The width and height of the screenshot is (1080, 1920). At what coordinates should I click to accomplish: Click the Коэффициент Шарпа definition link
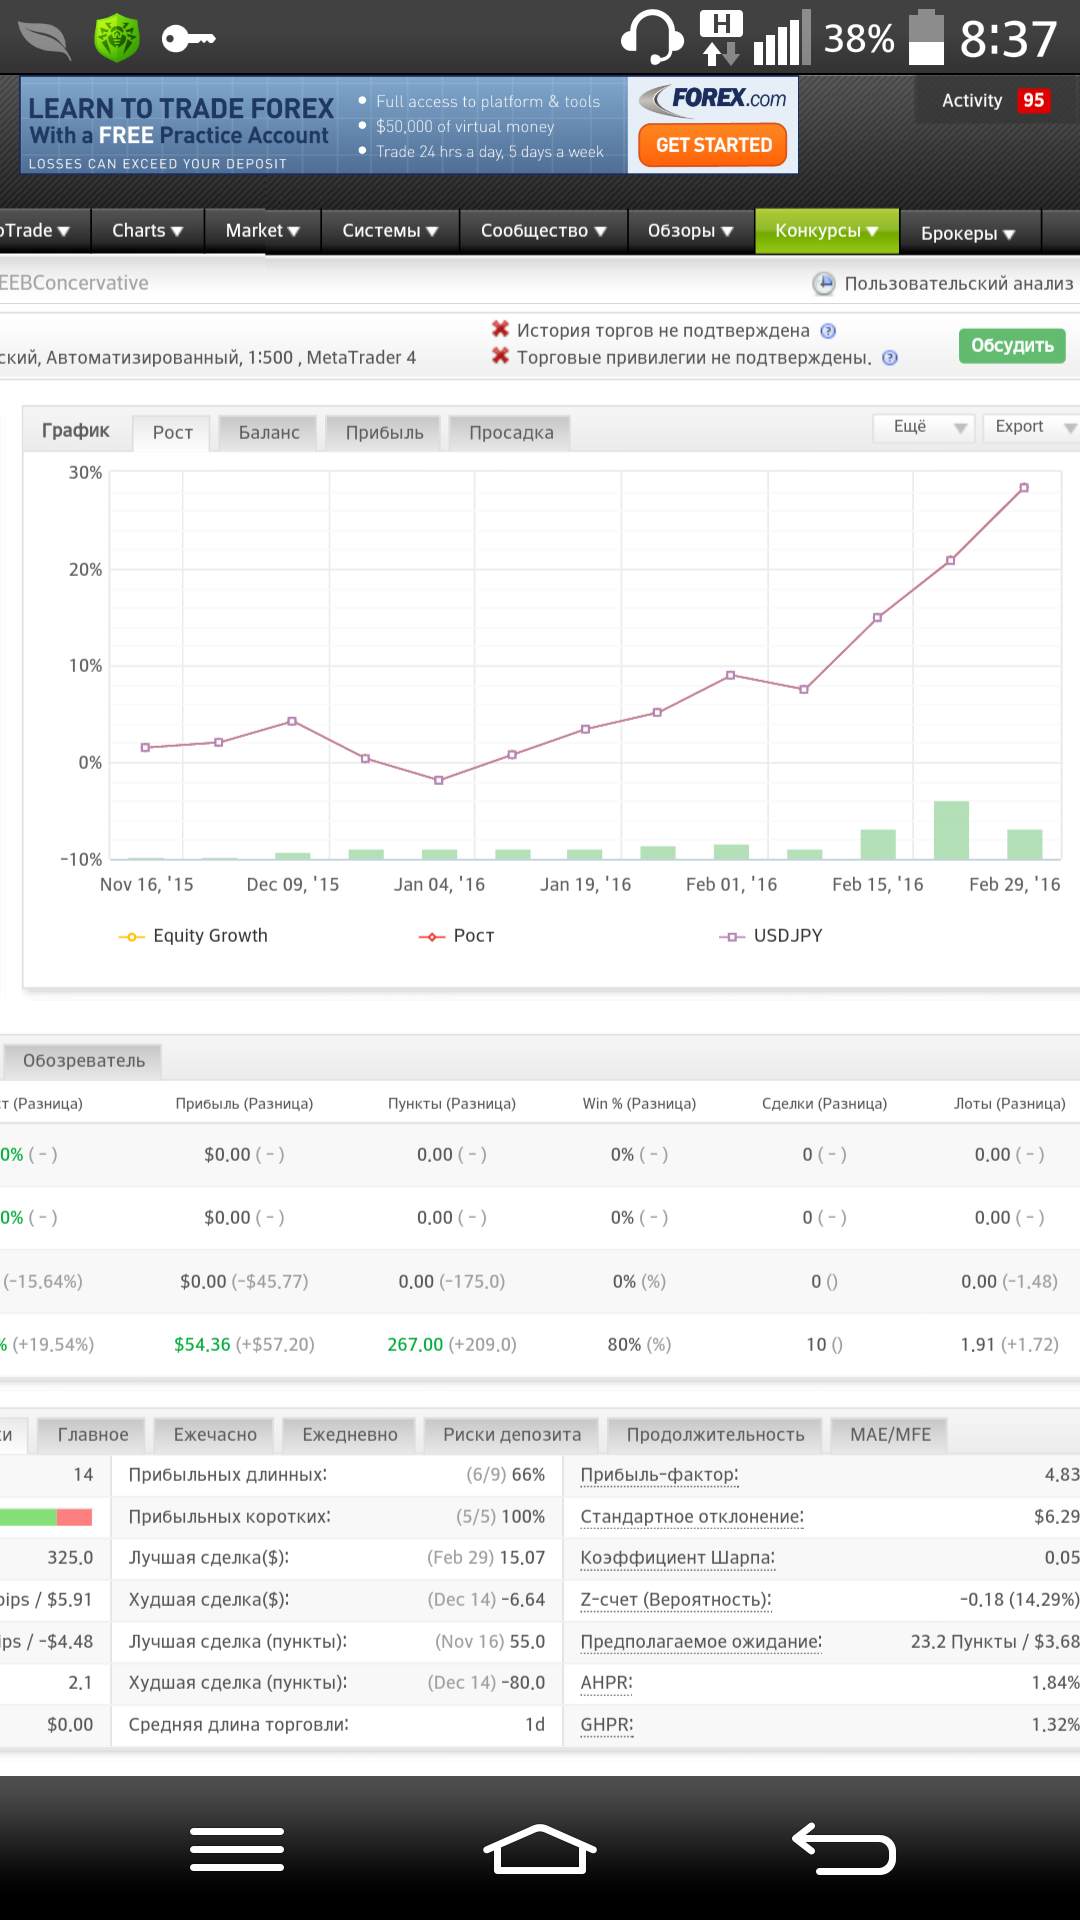pyautogui.click(x=677, y=1558)
